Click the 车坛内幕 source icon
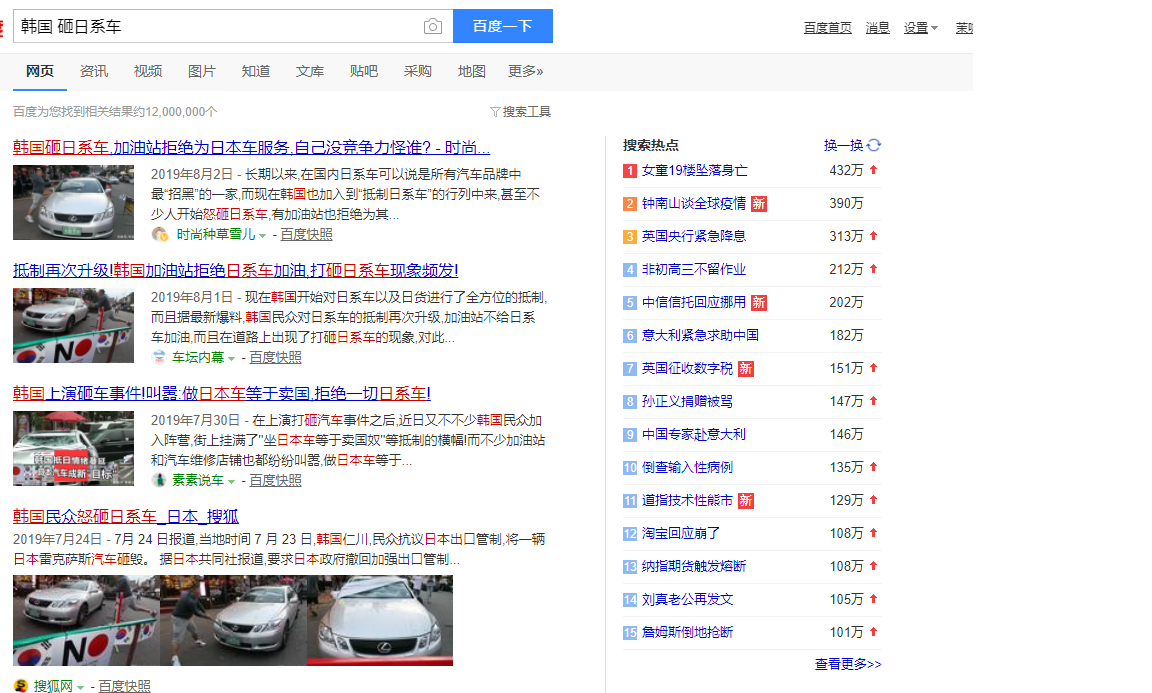 [x=159, y=357]
